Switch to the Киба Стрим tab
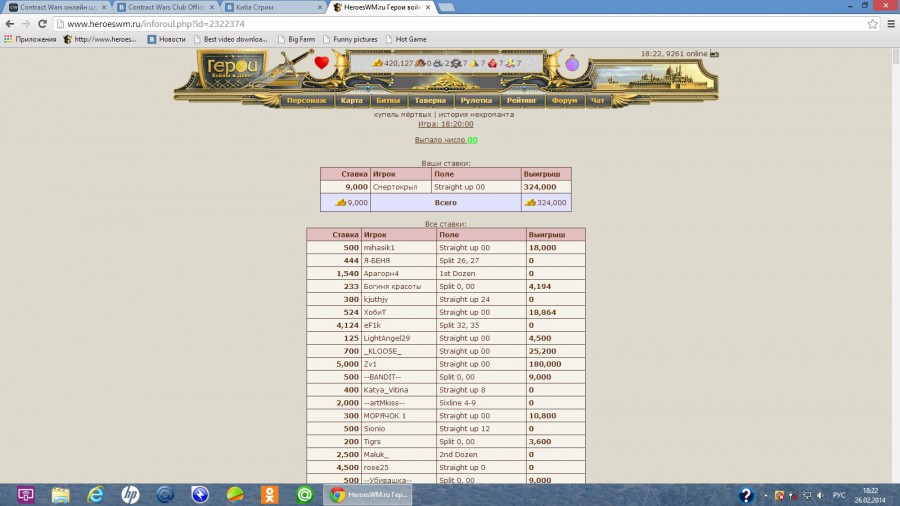The height and width of the screenshot is (506, 900). [270, 7]
